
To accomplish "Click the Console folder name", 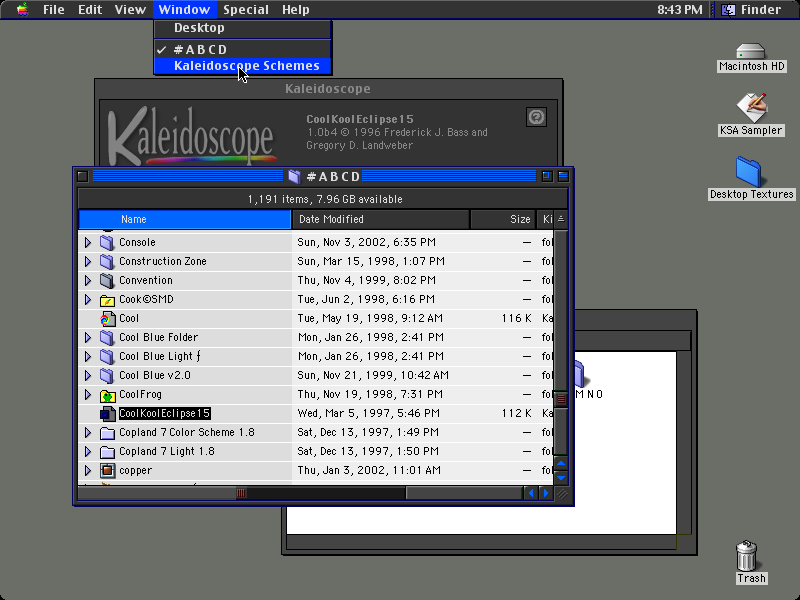I will tap(137, 242).
